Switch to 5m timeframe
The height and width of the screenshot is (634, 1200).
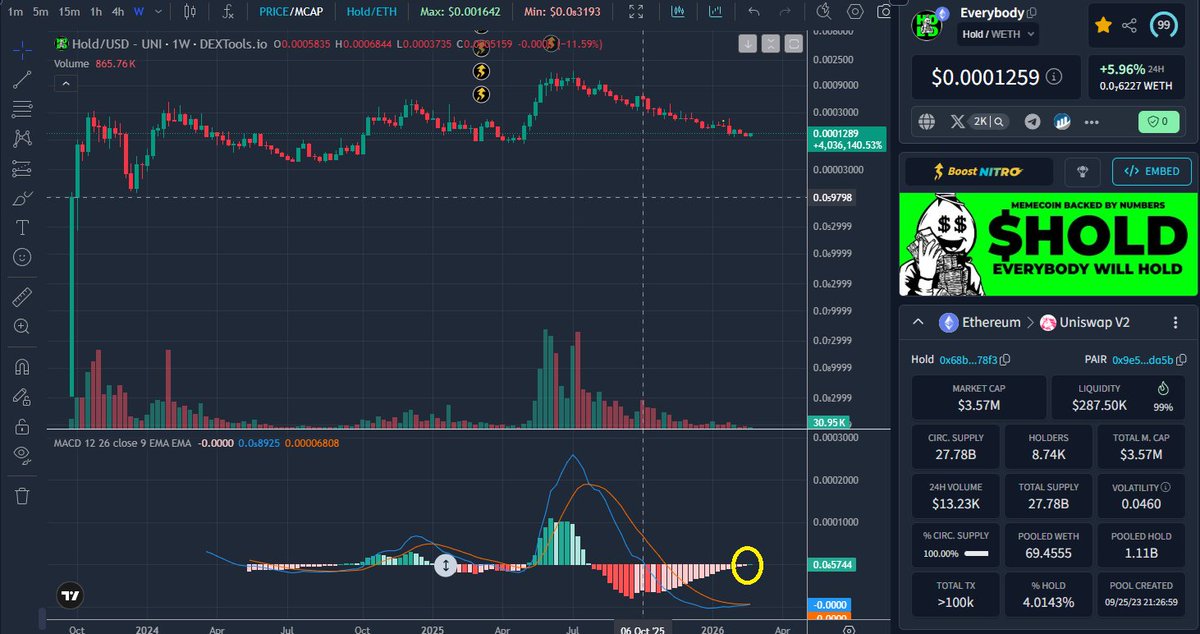40,12
